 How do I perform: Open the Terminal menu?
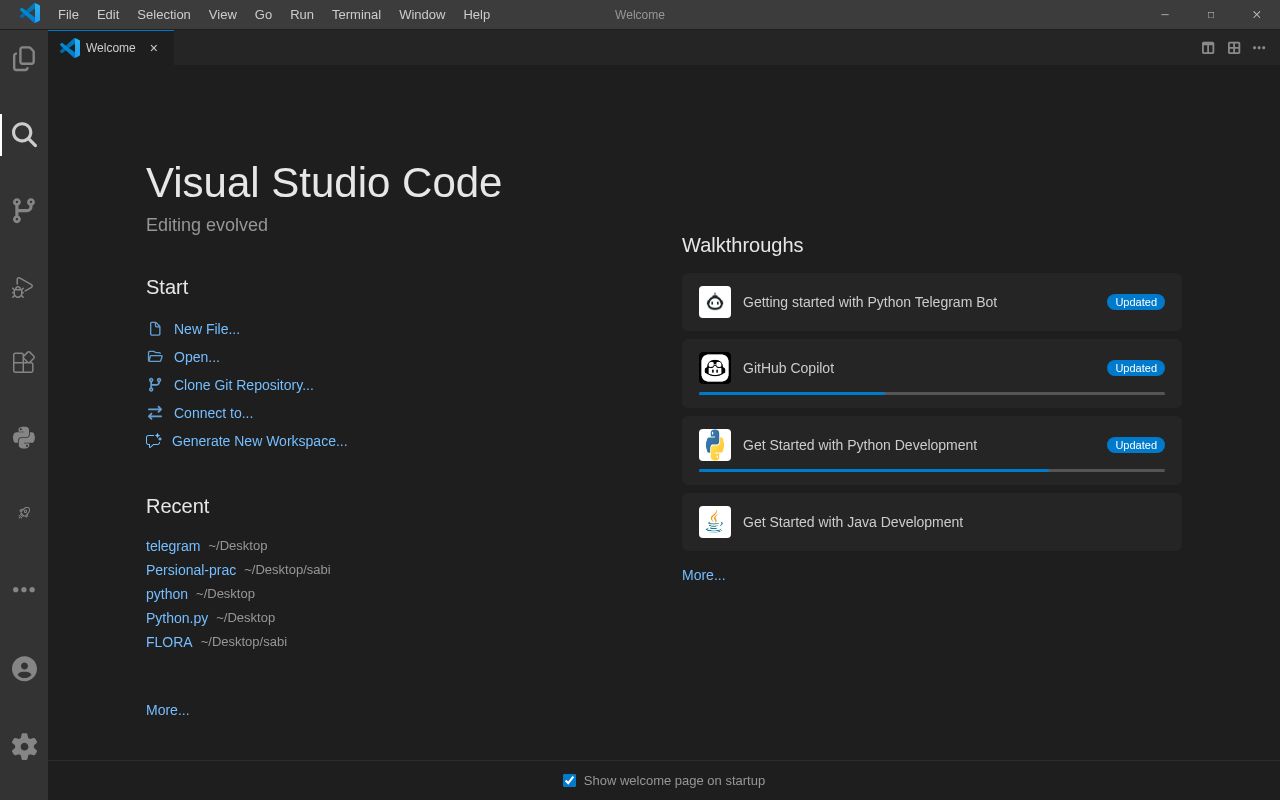pos(356,14)
